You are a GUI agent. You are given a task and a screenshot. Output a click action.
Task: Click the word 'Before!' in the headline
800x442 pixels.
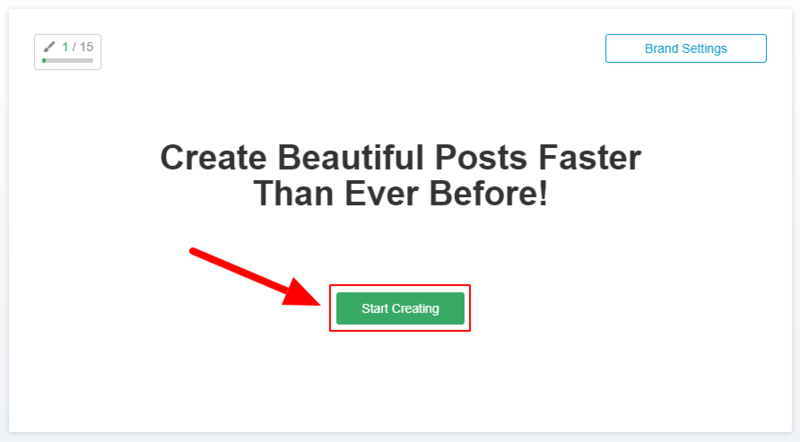click(488, 193)
